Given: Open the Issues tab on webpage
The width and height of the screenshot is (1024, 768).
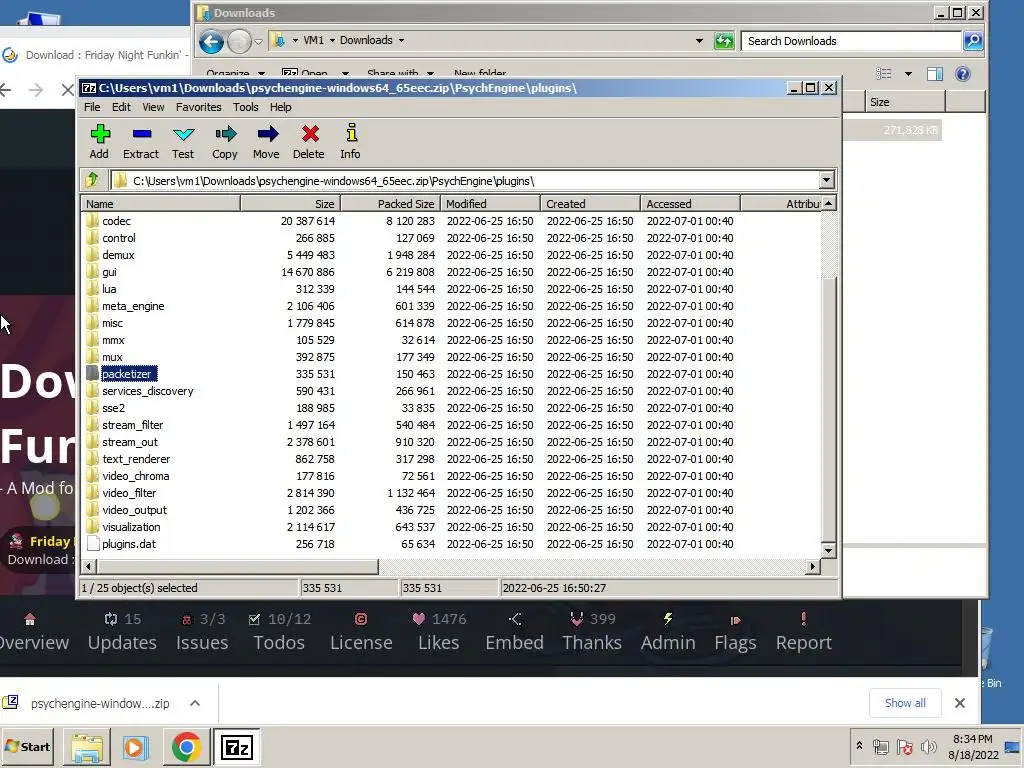Looking at the screenshot, I should pyautogui.click(x=202, y=632).
